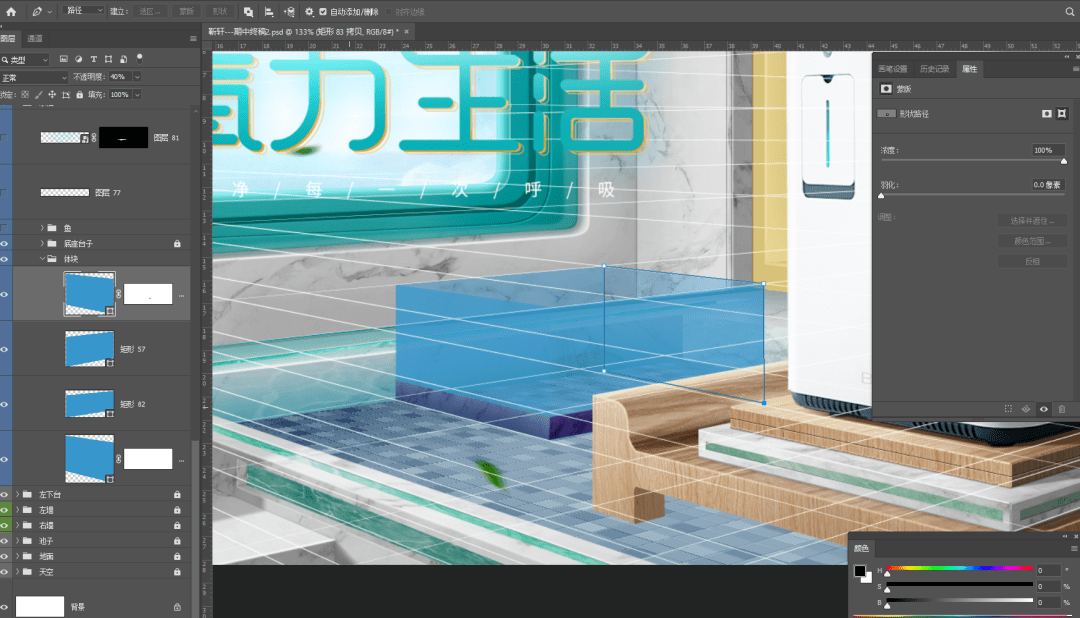
Task: Open path arrangement icon
Action: pyautogui.click(x=289, y=12)
